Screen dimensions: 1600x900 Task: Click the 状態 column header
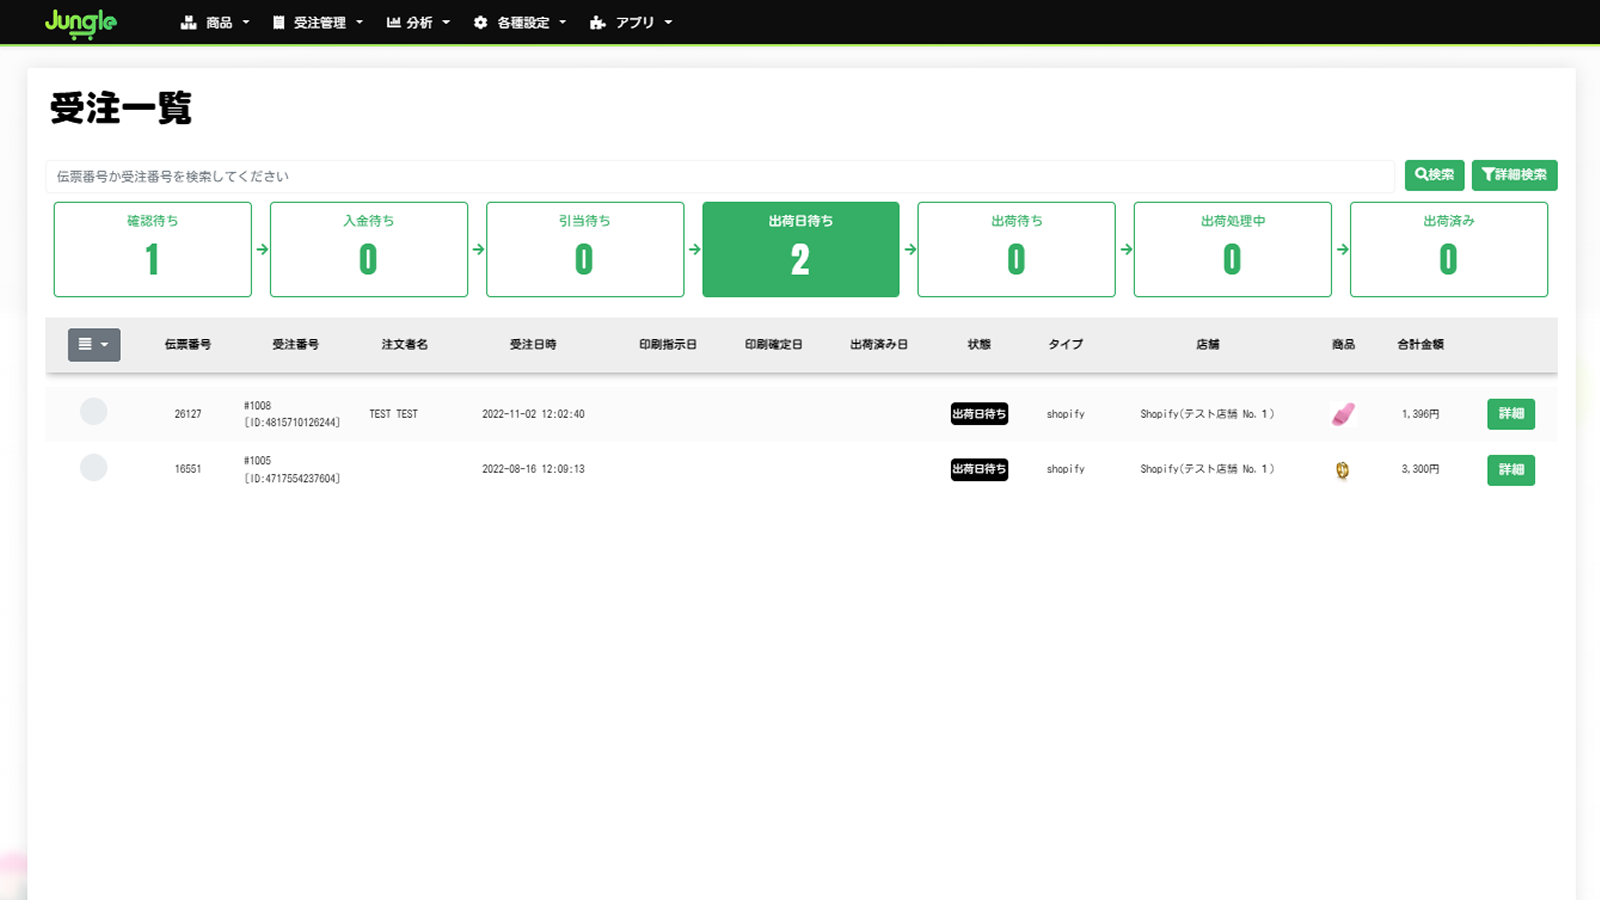click(979, 344)
